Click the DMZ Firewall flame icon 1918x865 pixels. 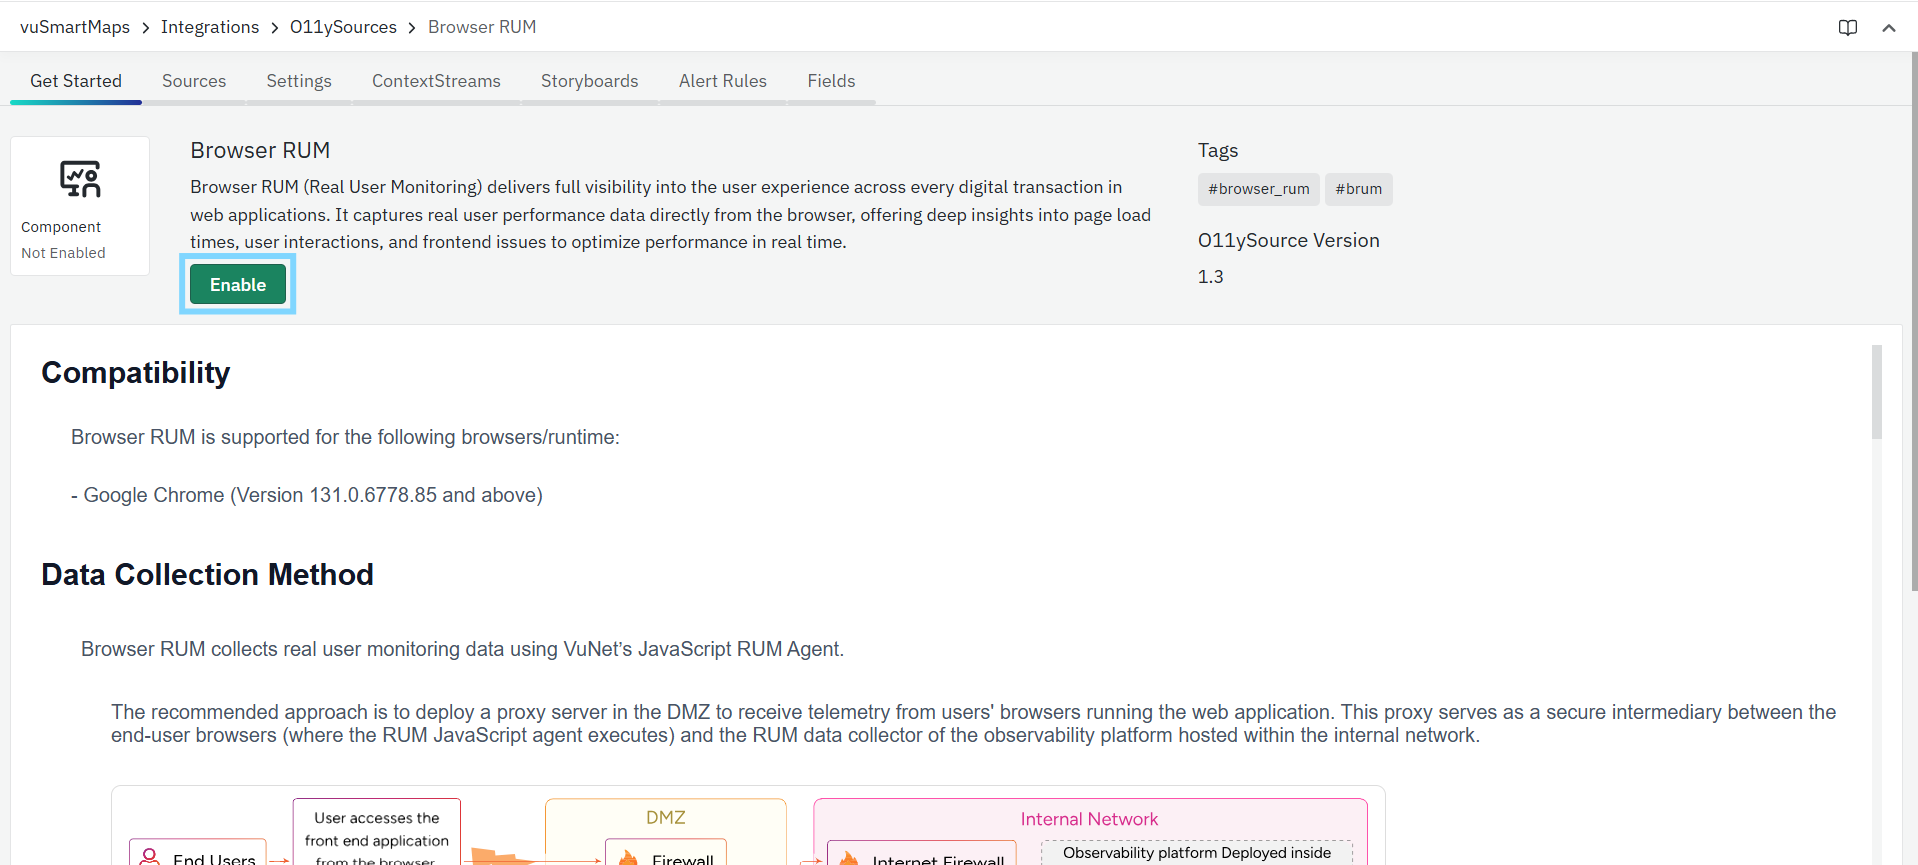629,857
